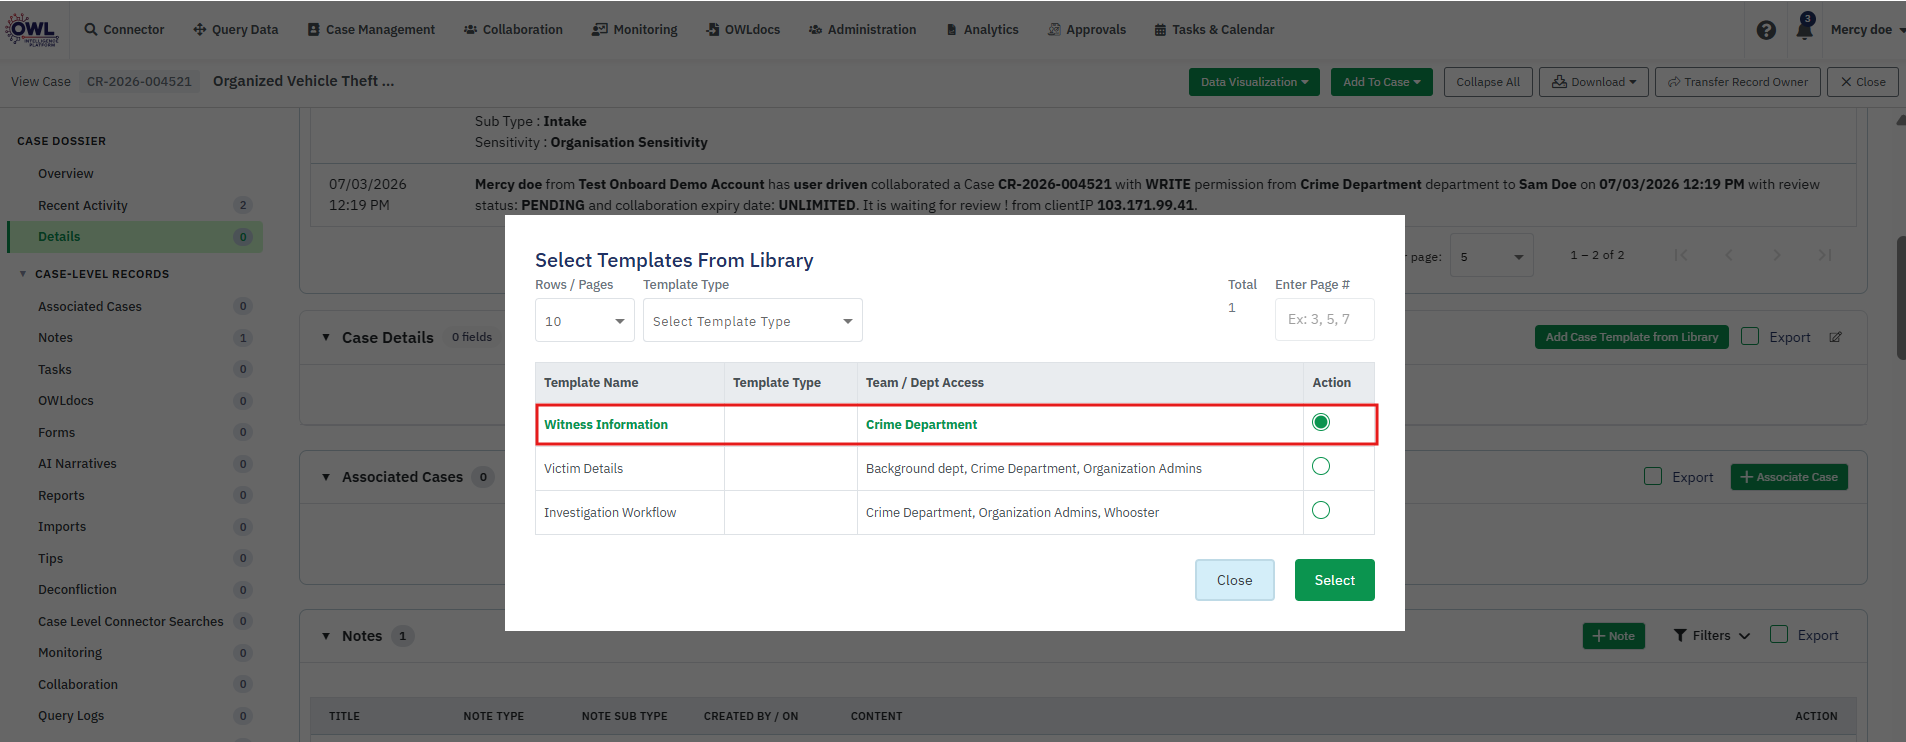Open the Case Management menu
Viewport: 1906px width, 742px height.
(x=371, y=30)
